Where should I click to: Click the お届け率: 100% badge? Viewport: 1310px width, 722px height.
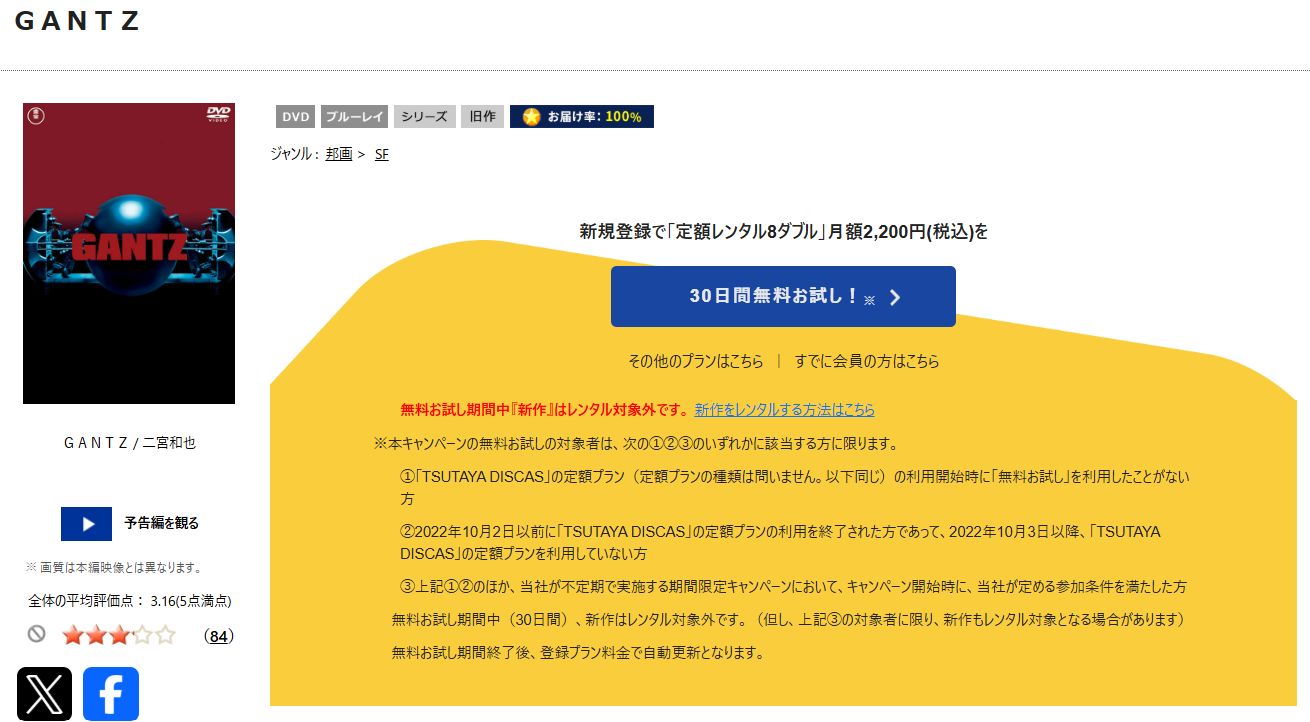[x=582, y=117]
